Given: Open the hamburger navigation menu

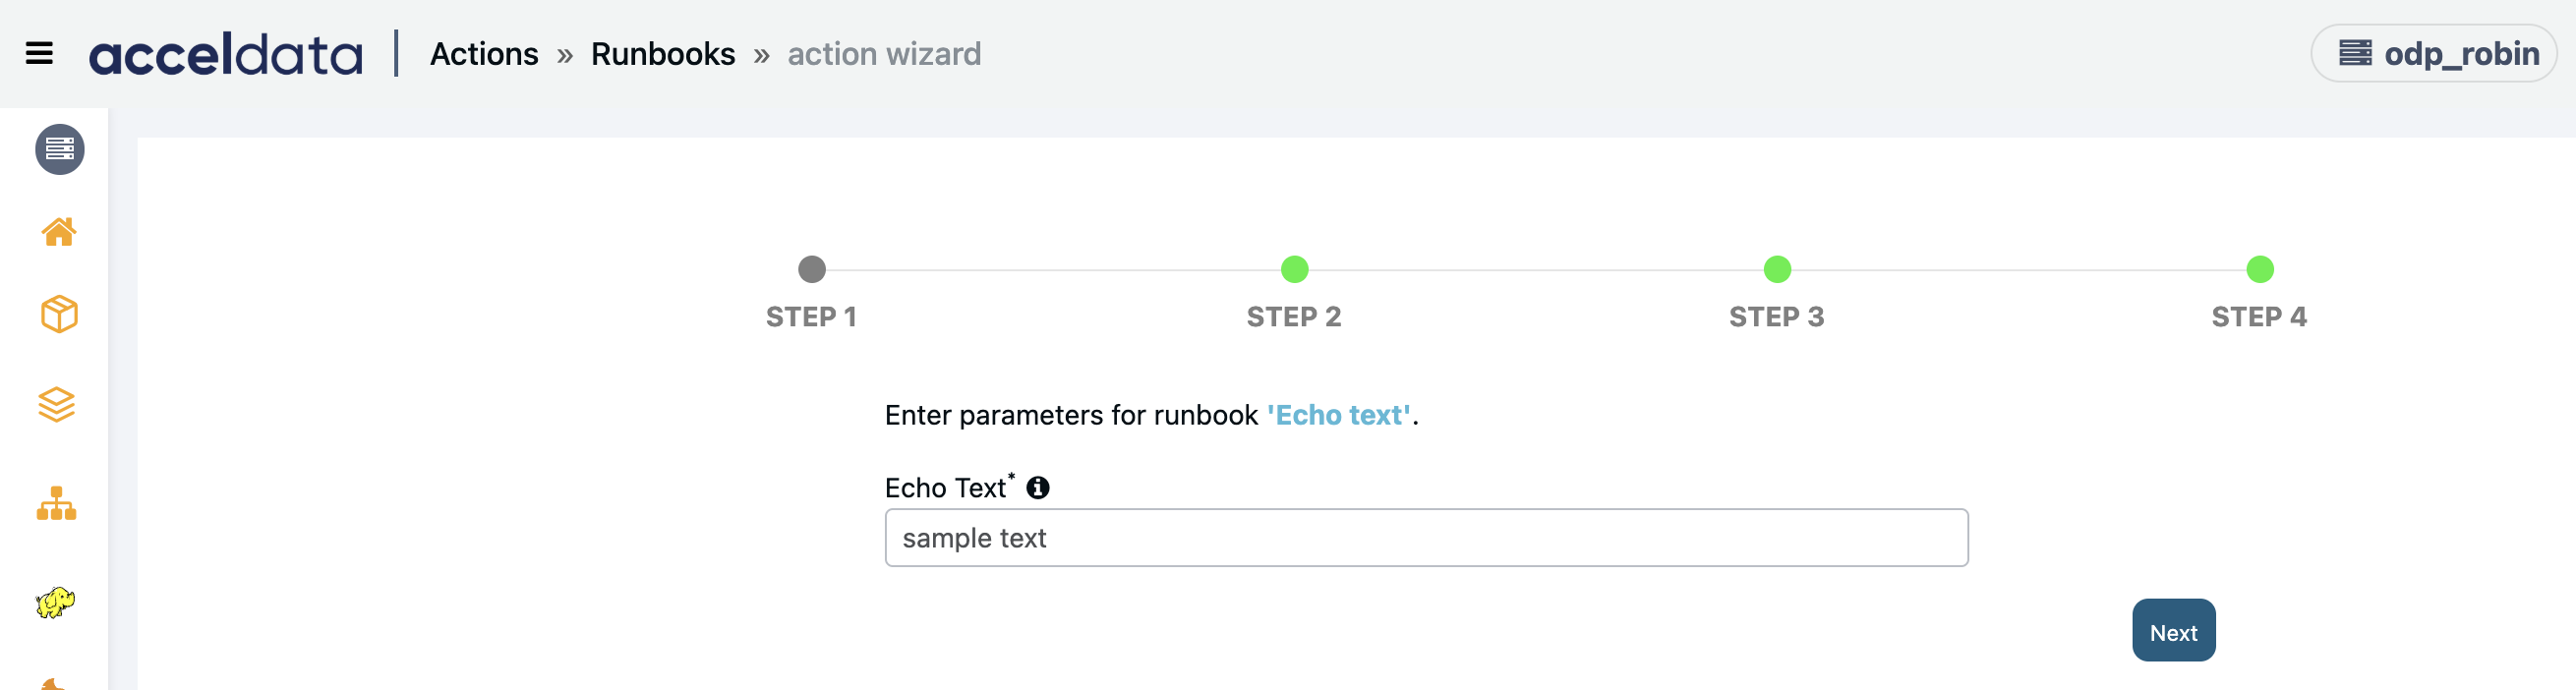Looking at the screenshot, I should [x=39, y=53].
